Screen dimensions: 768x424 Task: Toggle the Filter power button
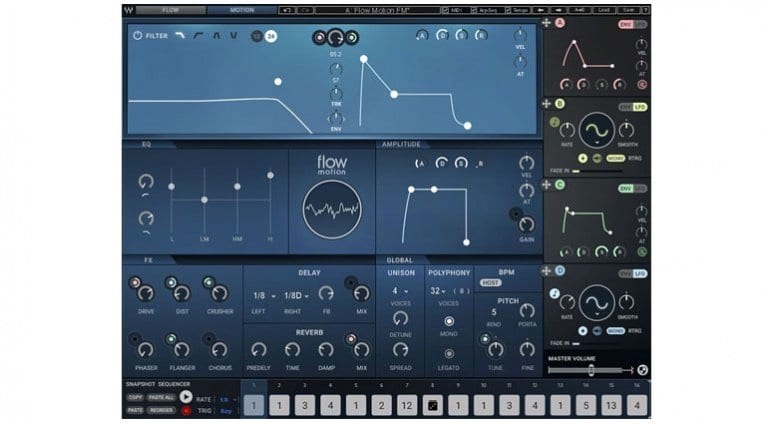[x=138, y=35]
